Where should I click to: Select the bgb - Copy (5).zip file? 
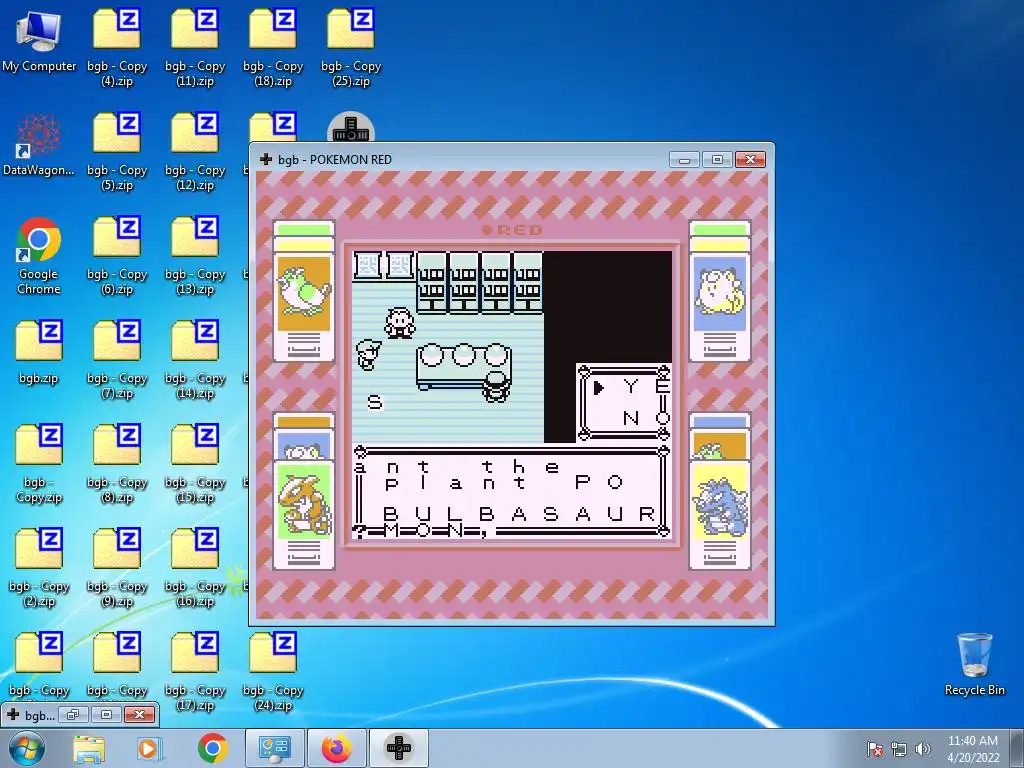point(117,152)
